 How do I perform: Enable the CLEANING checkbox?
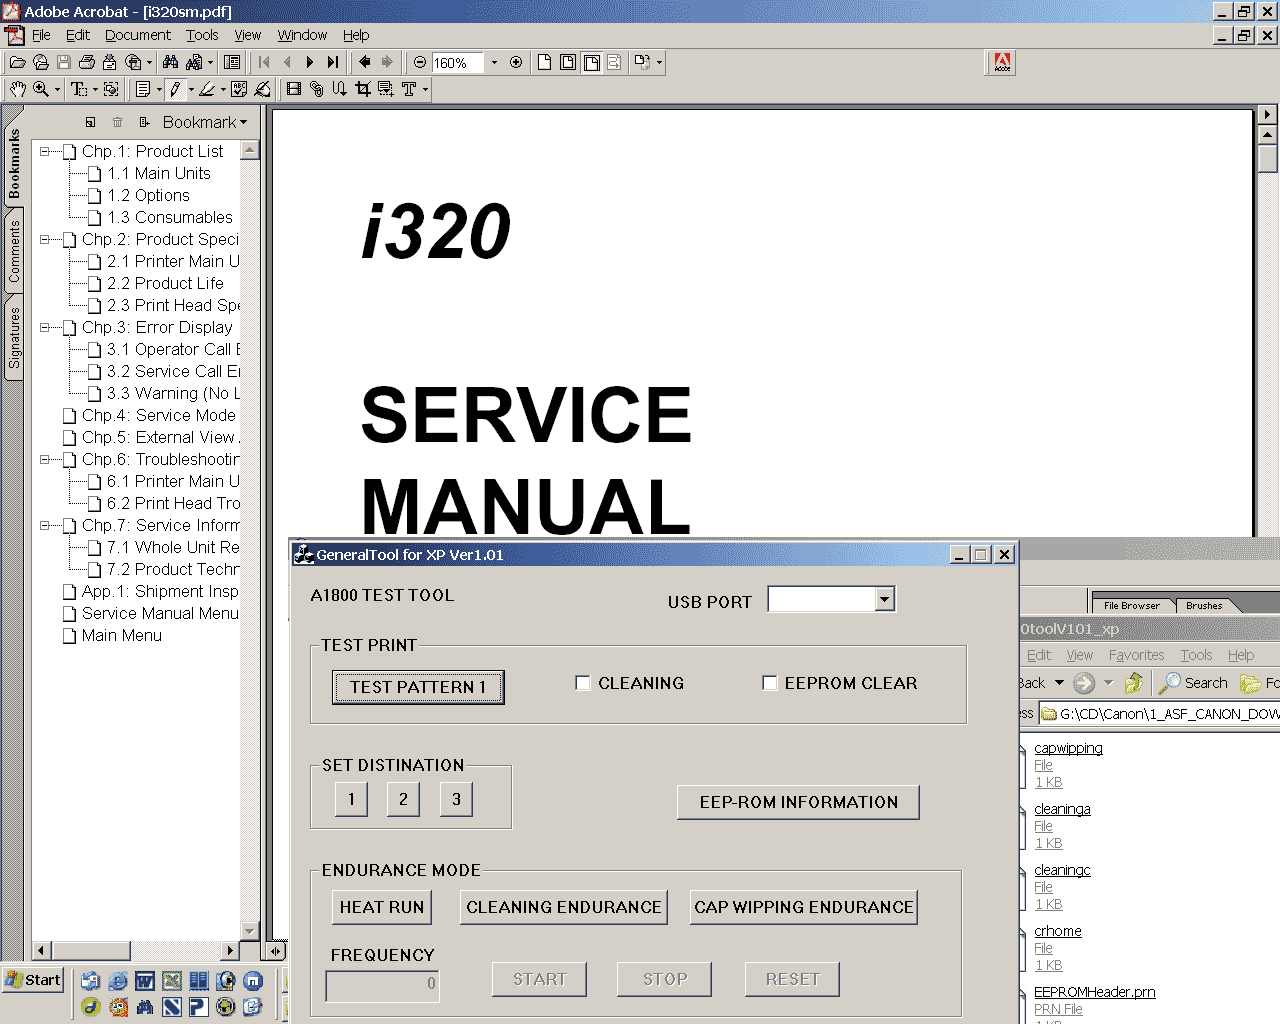[583, 683]
